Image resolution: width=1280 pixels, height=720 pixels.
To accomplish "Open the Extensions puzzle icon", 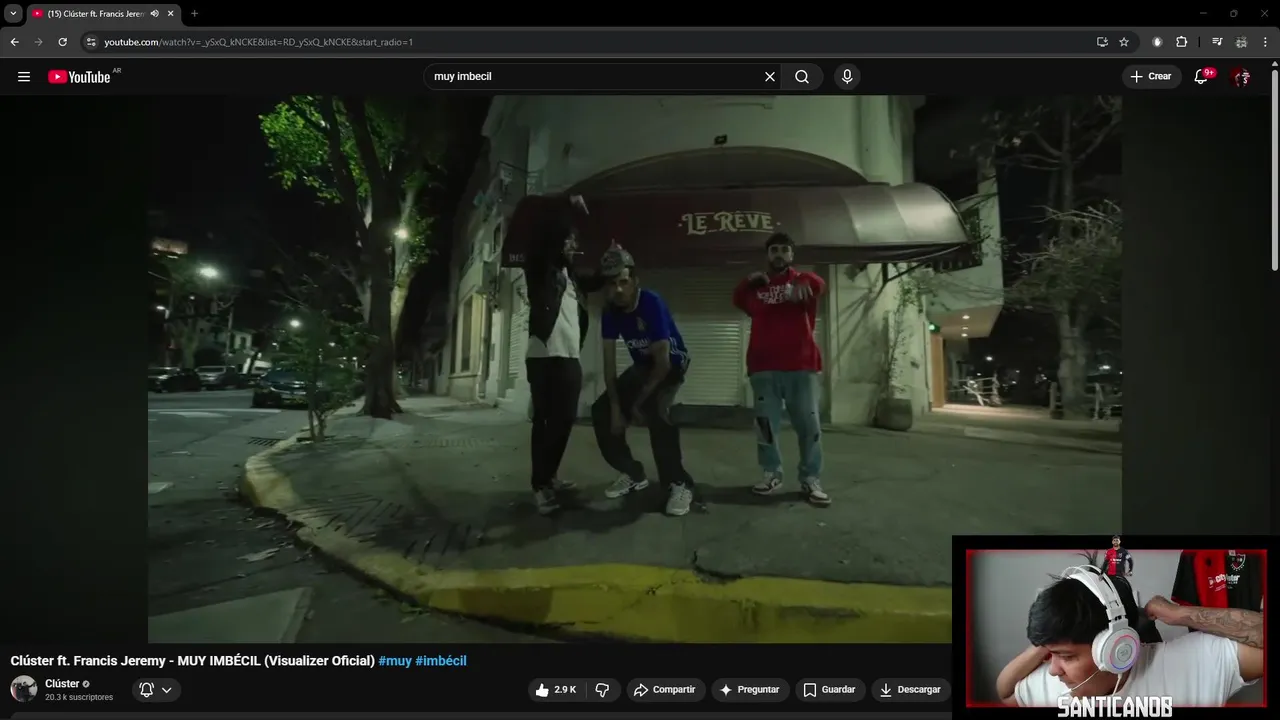I will pyautogui.click(x=1181, y=42).
